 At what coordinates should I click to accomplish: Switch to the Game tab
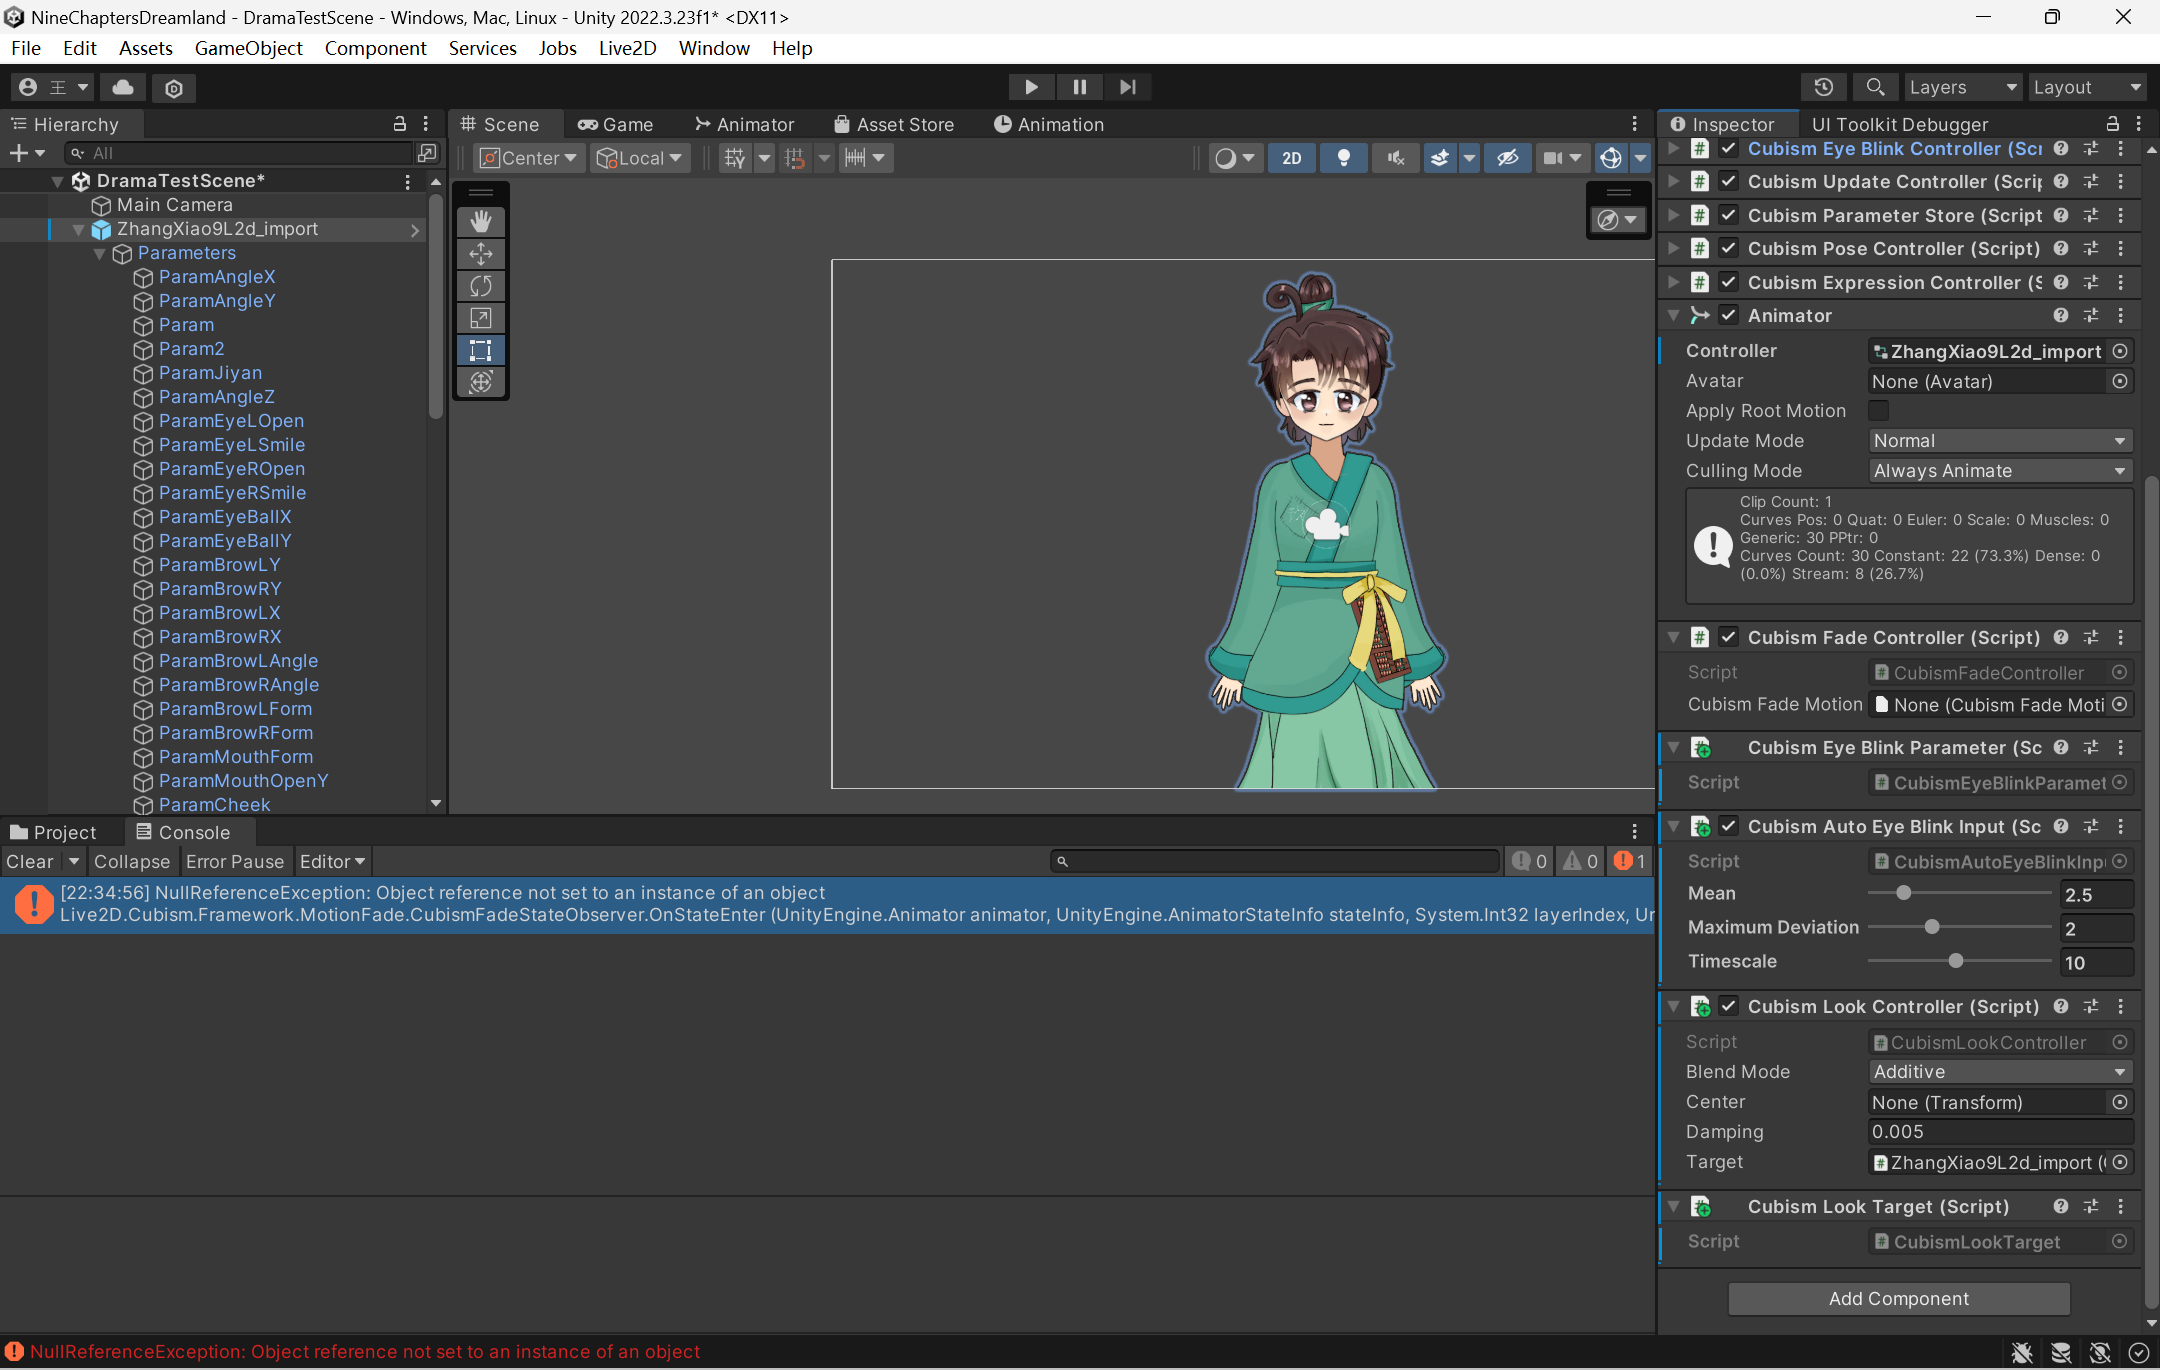(x=616, y=124)
